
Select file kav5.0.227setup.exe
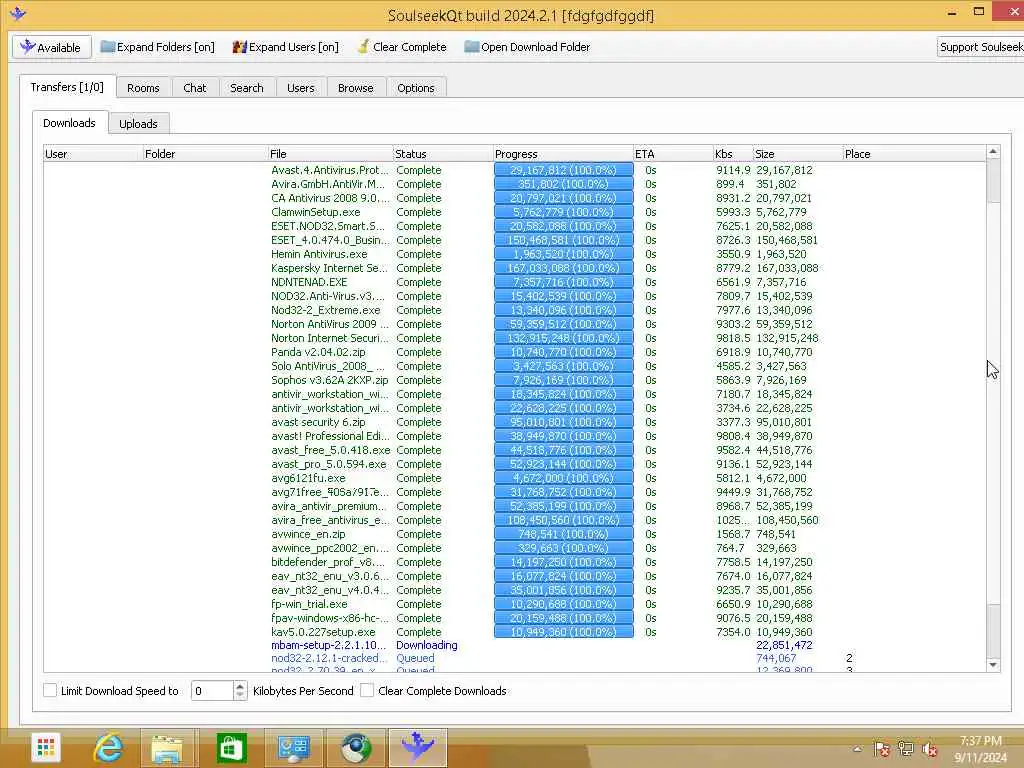point(323,632)
